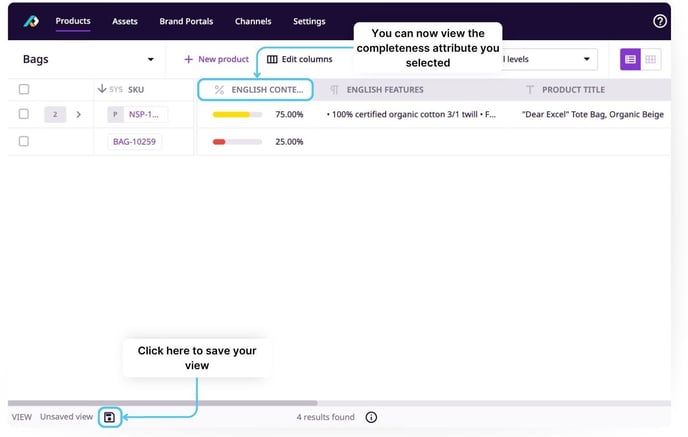
Task: Click the app logo icon
Action: (31, 21)
